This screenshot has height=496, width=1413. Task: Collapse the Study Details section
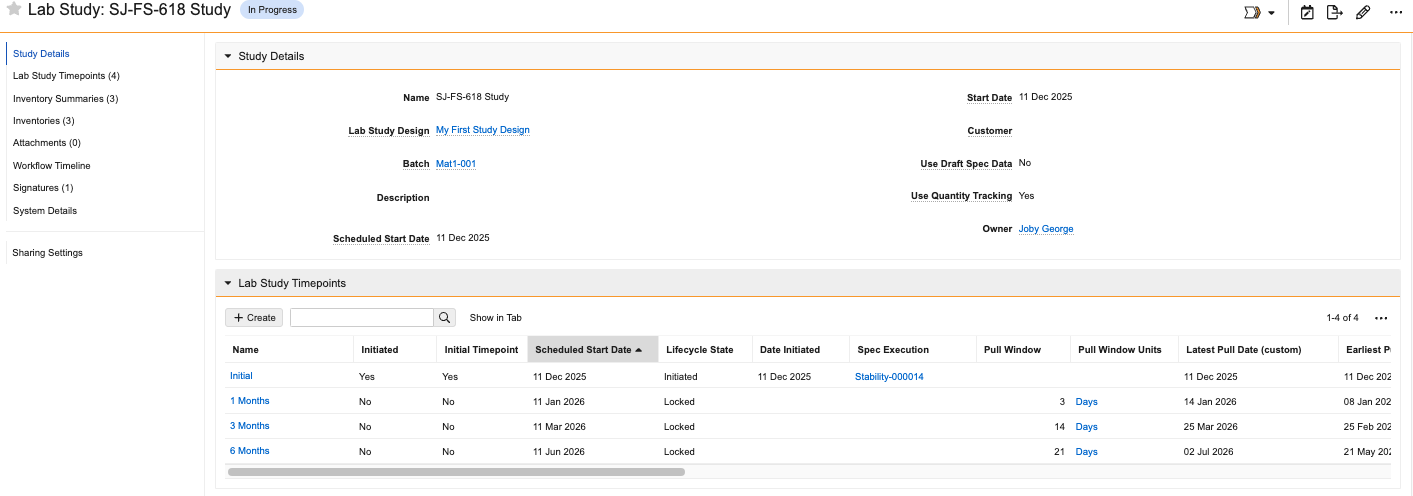click(x=228, y=56)
